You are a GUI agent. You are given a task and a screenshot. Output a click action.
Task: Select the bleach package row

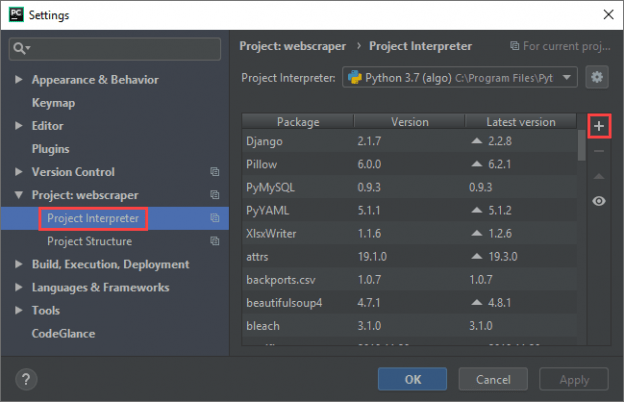click(410, 326)
